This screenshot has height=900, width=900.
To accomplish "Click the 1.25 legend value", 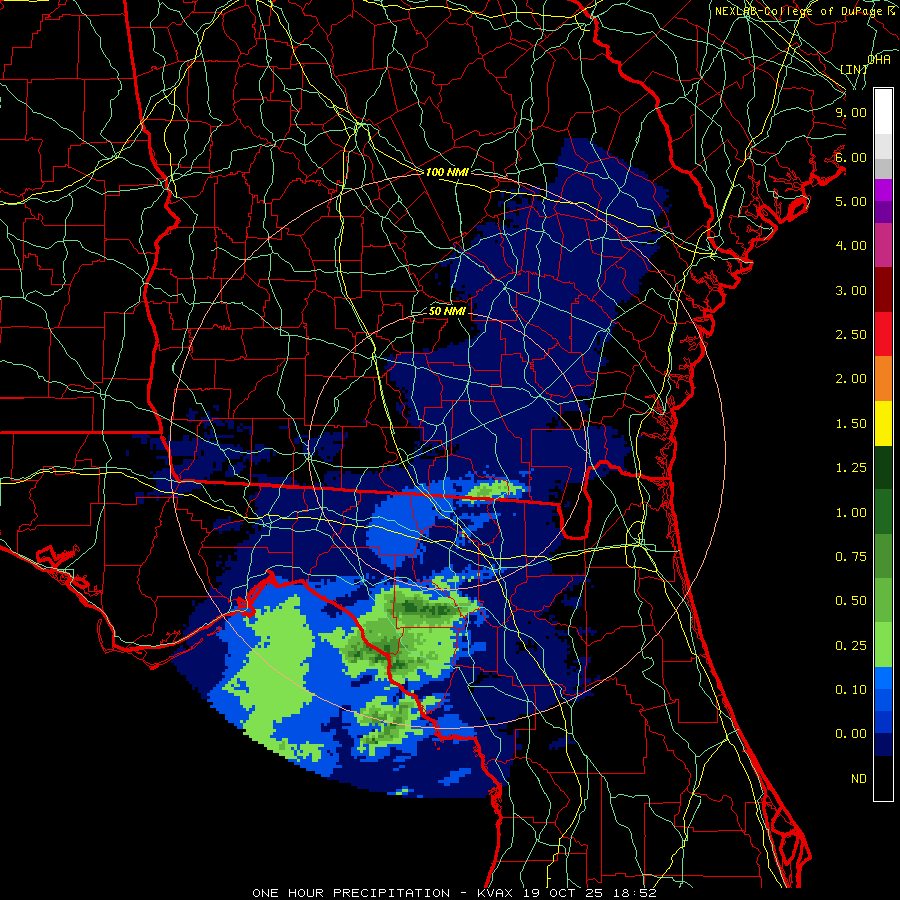I will point(851,468).
